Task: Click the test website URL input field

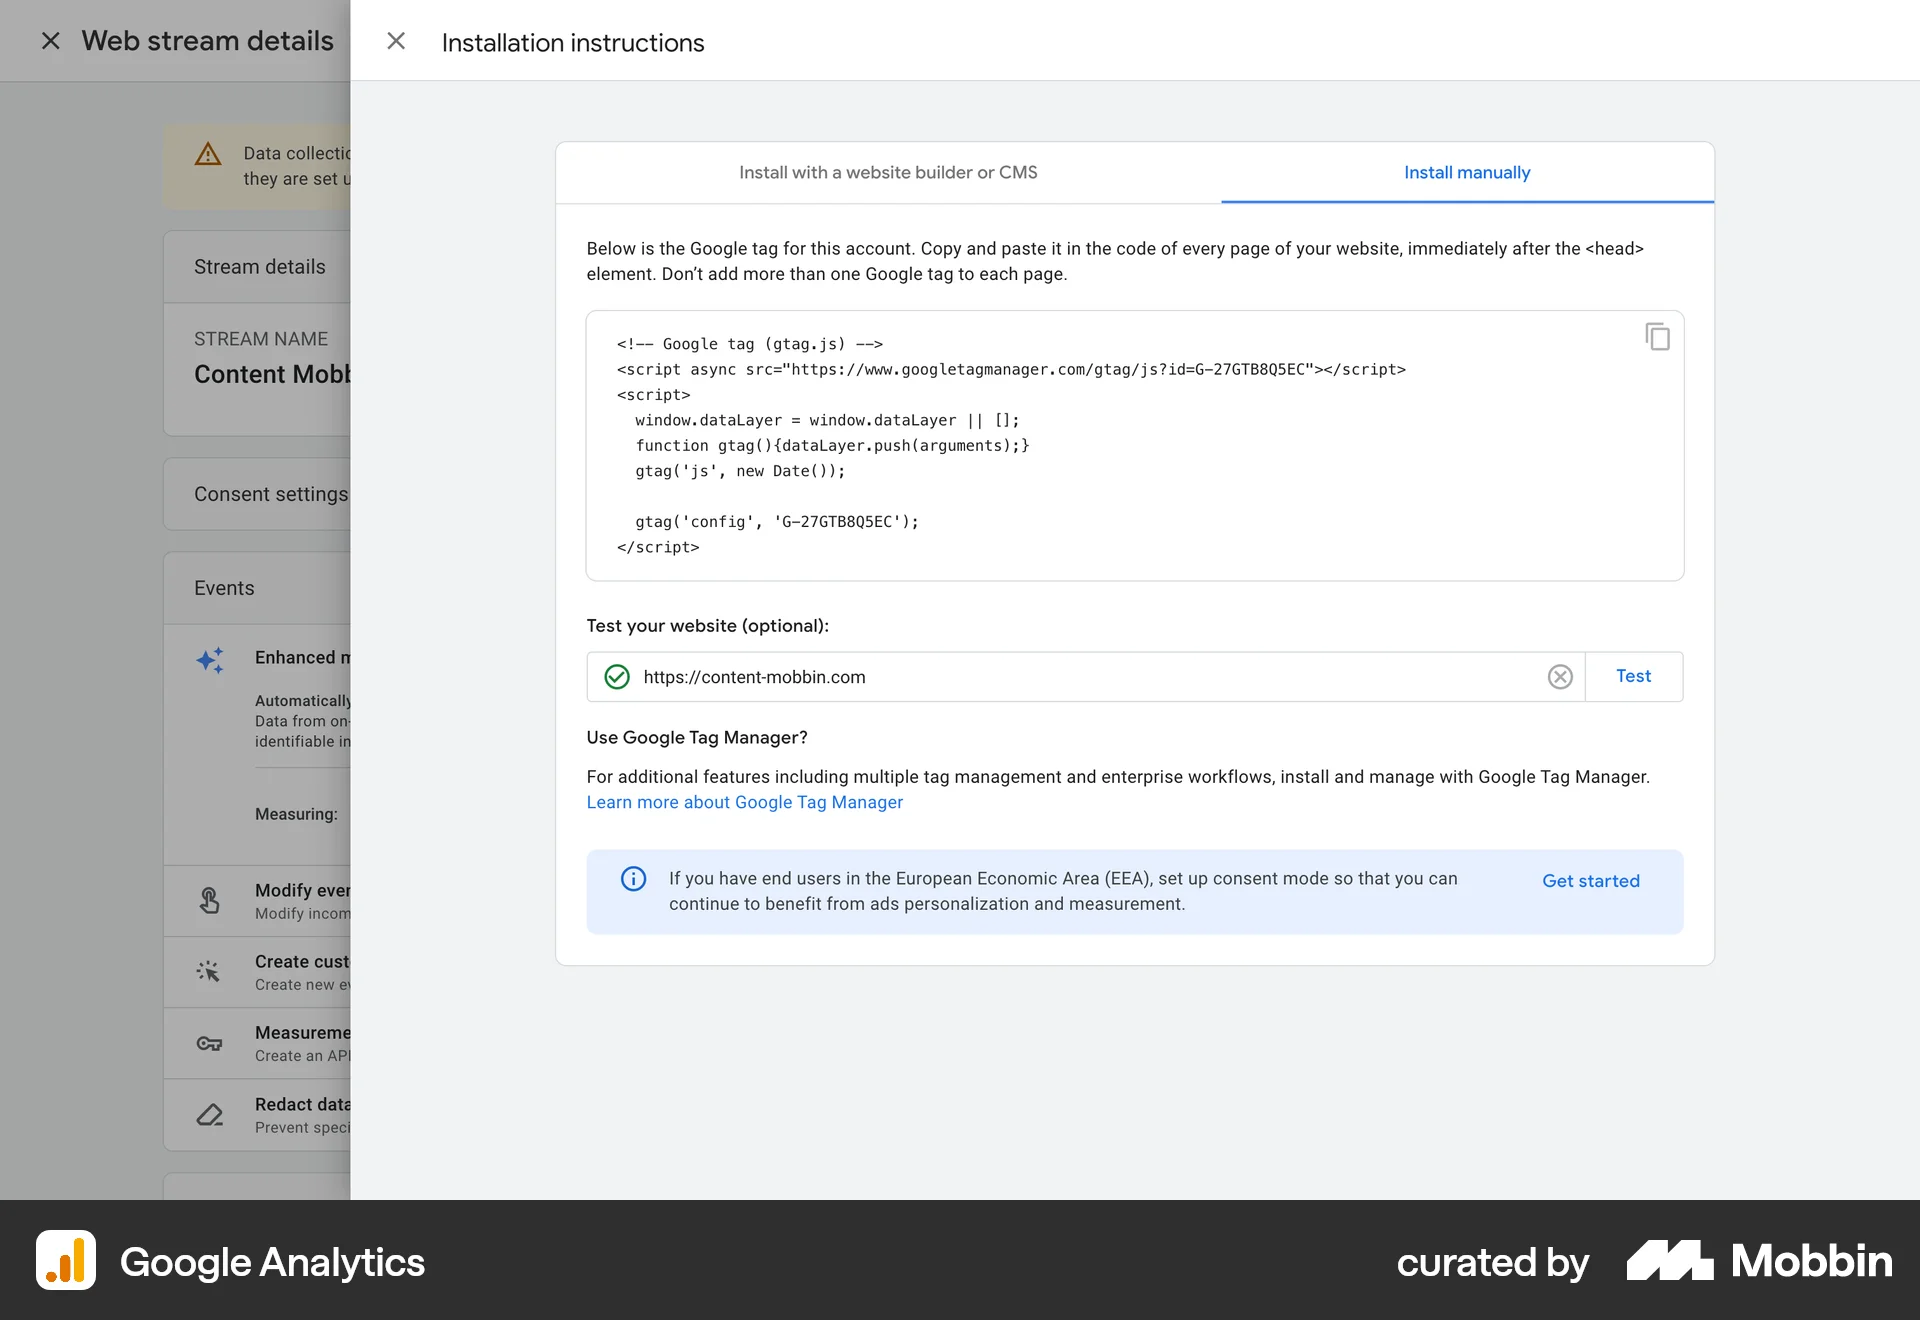Action: pyautogui.click(x=1000, y=677)
